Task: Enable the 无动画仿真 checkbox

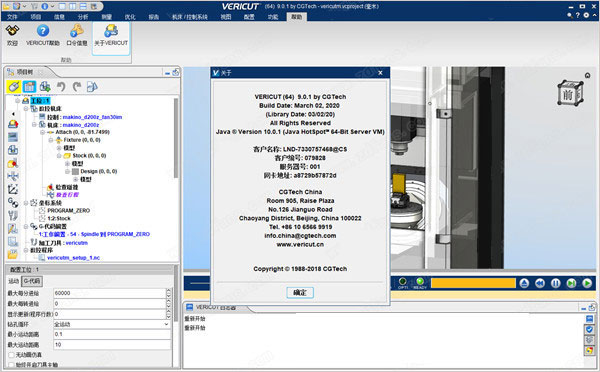Action: click(x=11, y=355)
